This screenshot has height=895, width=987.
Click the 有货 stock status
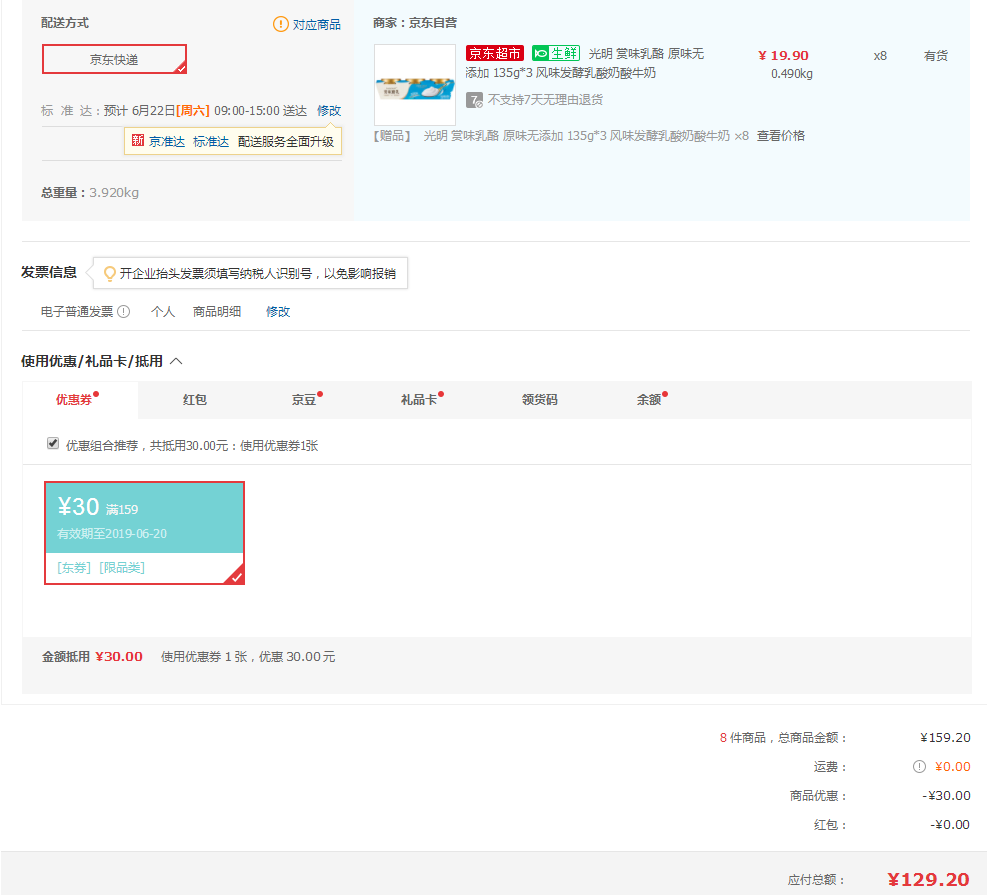935,55
